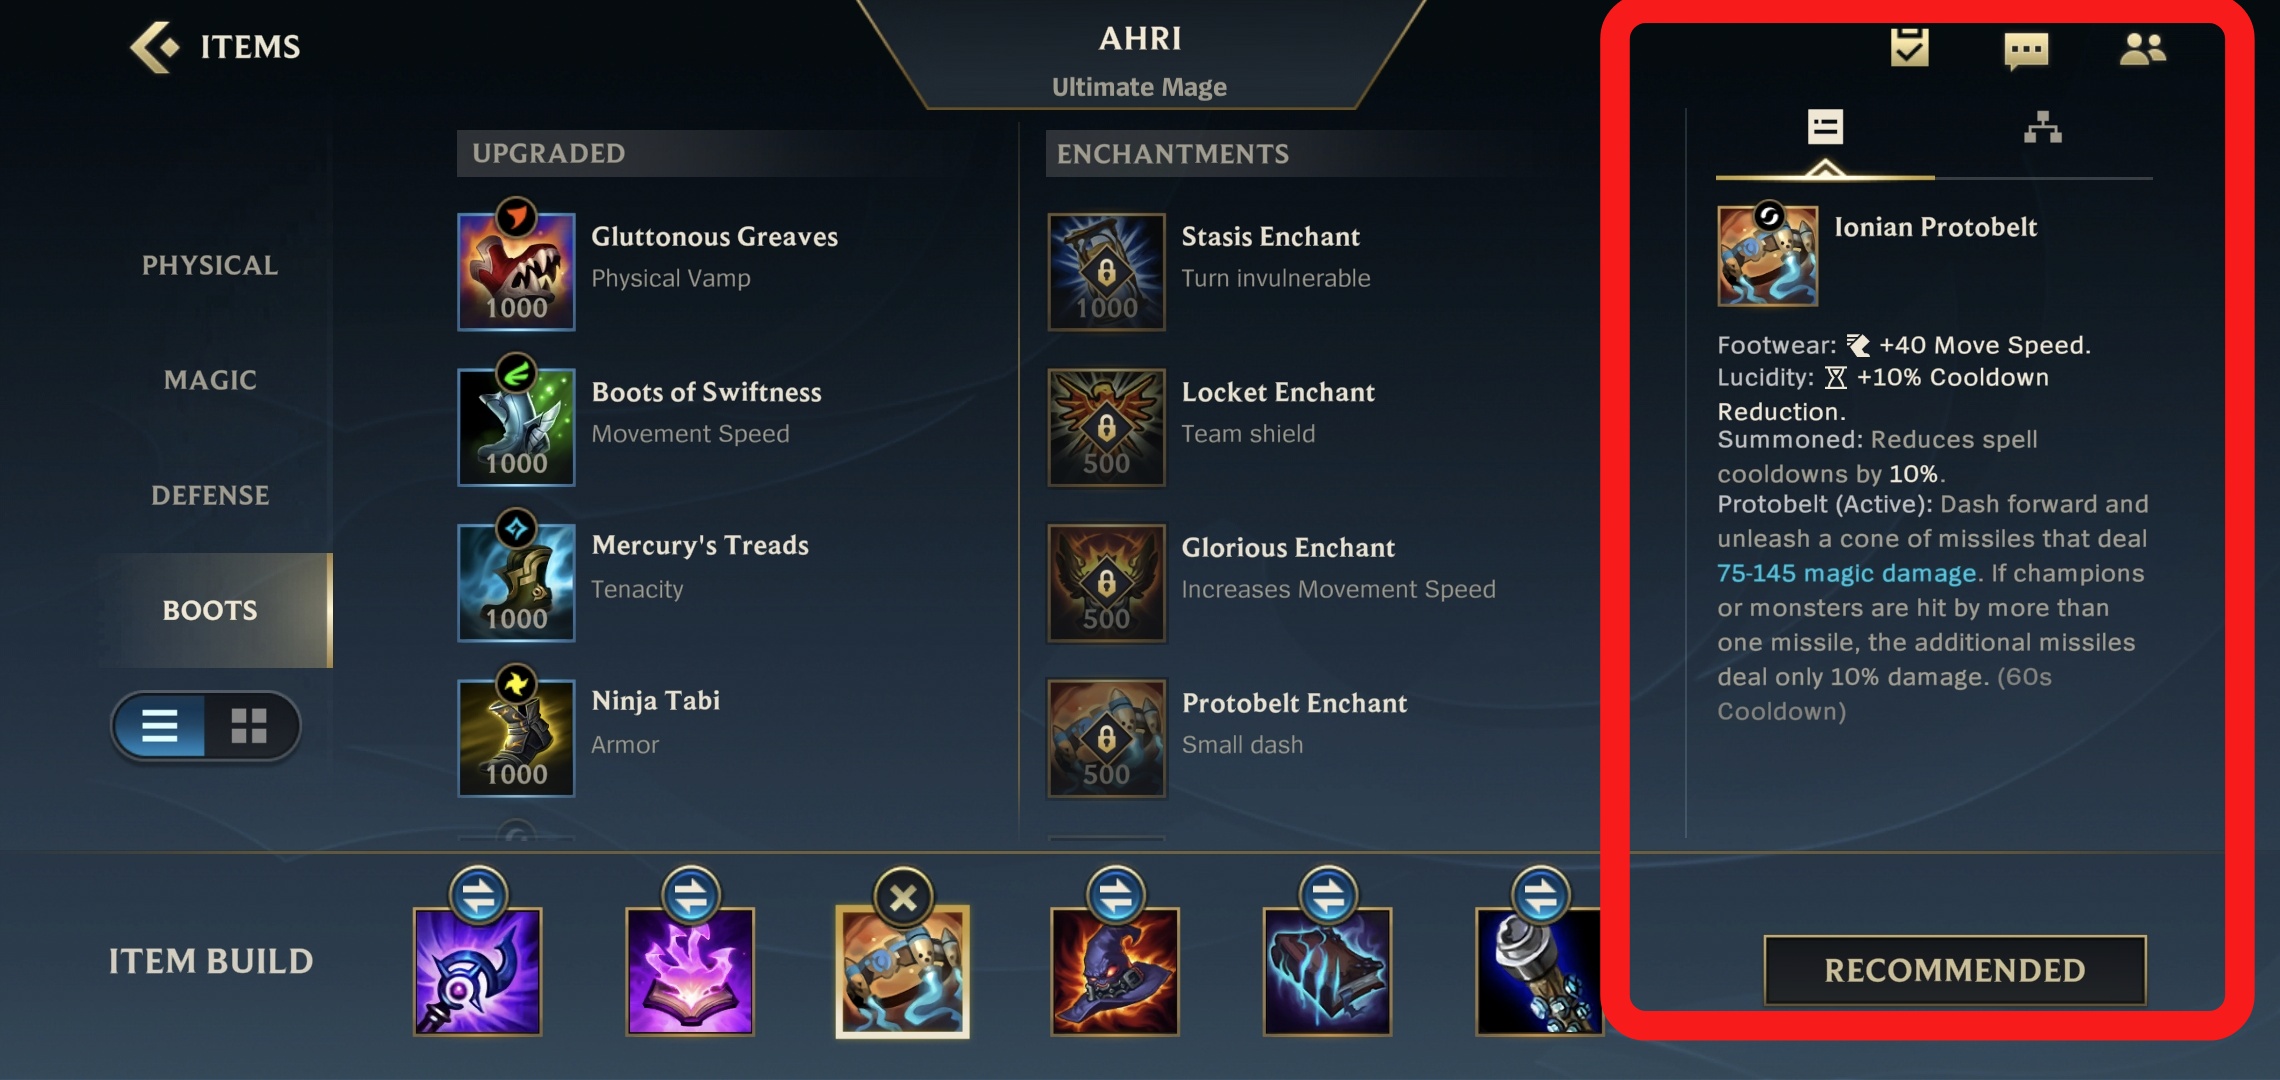Choose the Stasis Enchant icon
The width and height of the screenshot is (2280, 1080).
(1106, 271)
